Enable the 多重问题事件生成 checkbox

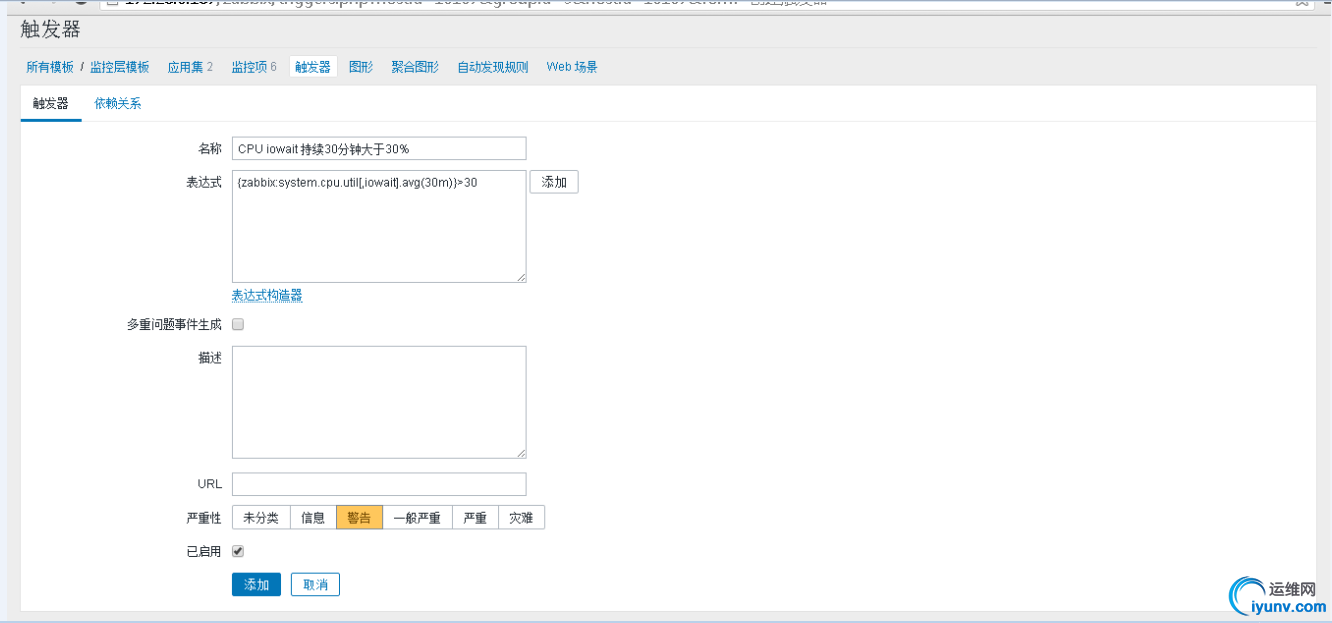coord(238,324)
